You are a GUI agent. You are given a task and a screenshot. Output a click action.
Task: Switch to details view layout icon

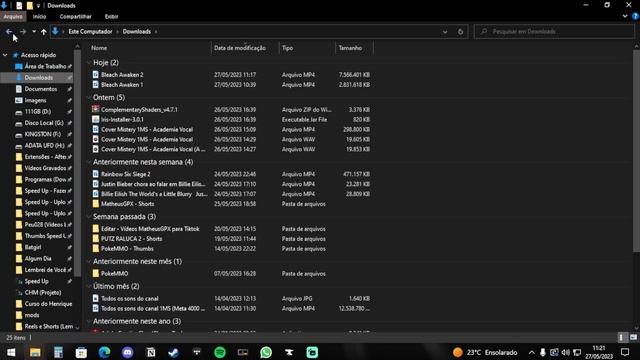(621, 337)
